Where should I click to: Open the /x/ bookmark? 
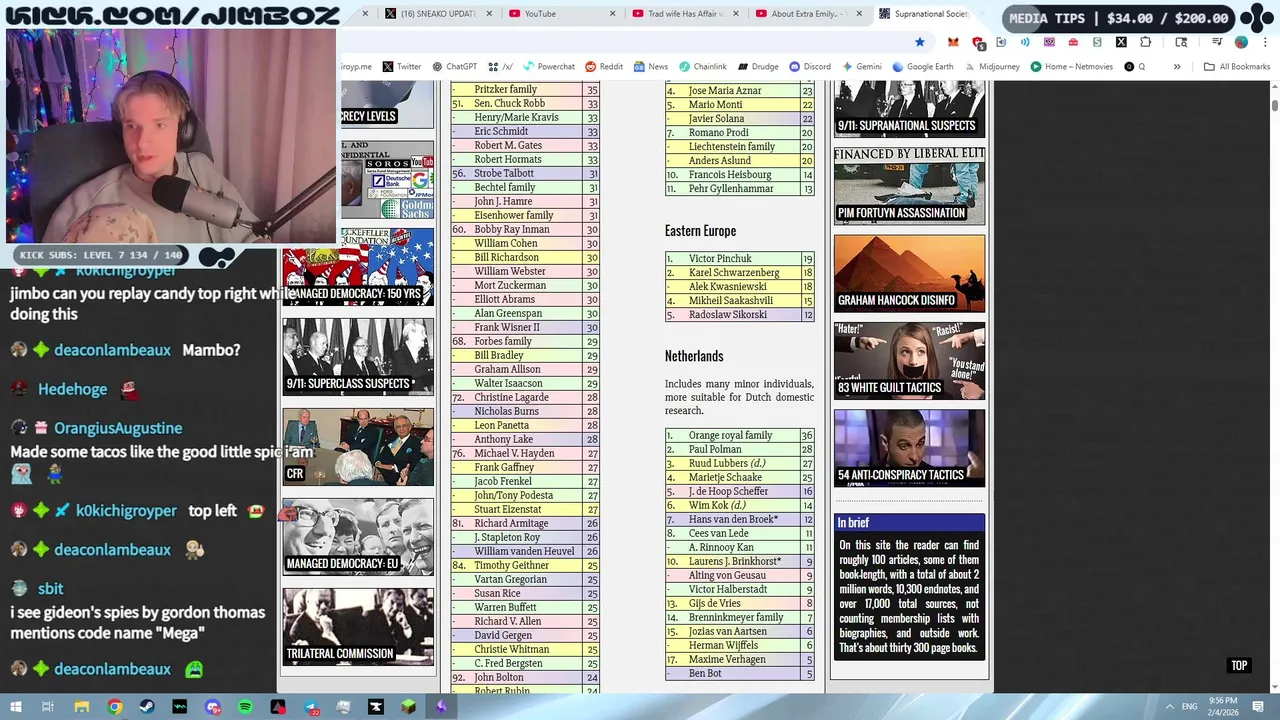click(501, 67)
